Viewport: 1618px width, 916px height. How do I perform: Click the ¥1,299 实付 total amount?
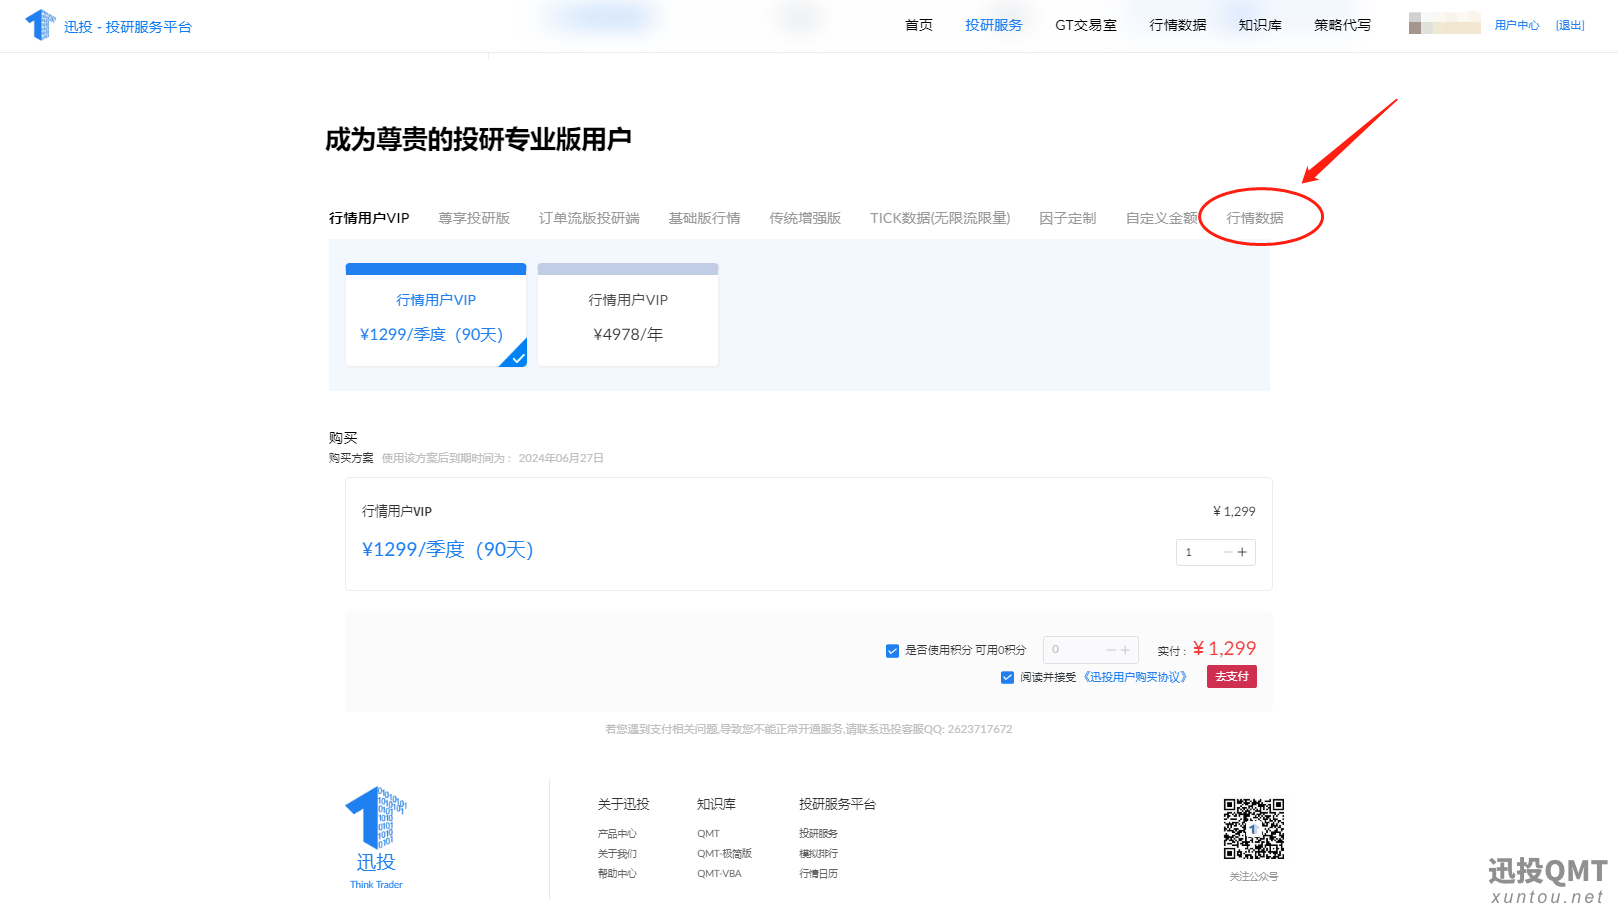1224,649
